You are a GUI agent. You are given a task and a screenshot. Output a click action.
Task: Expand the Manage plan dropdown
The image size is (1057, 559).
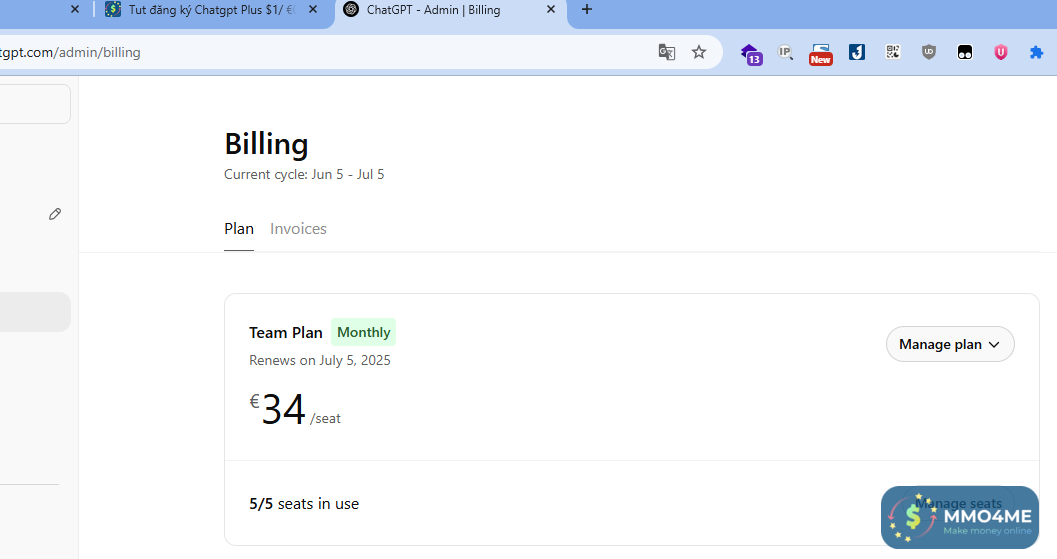coord(950,344)
